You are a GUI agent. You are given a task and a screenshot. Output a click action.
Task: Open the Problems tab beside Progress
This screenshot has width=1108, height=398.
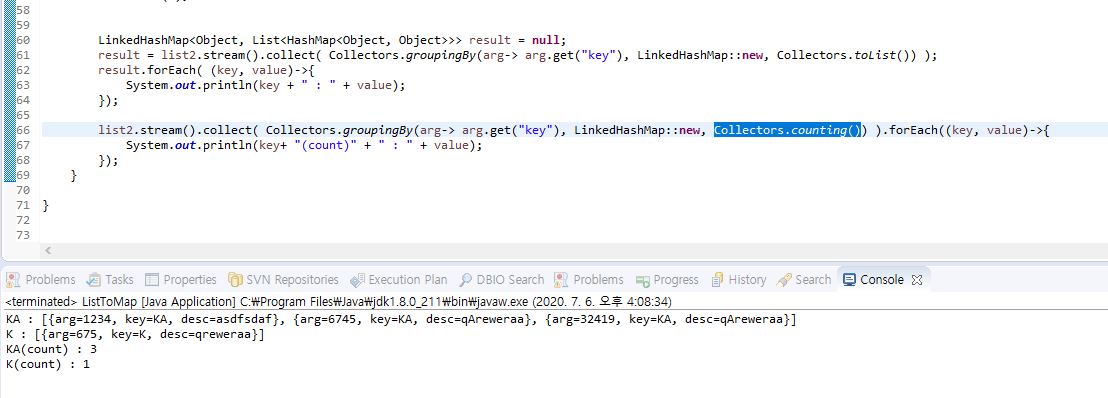589,279
